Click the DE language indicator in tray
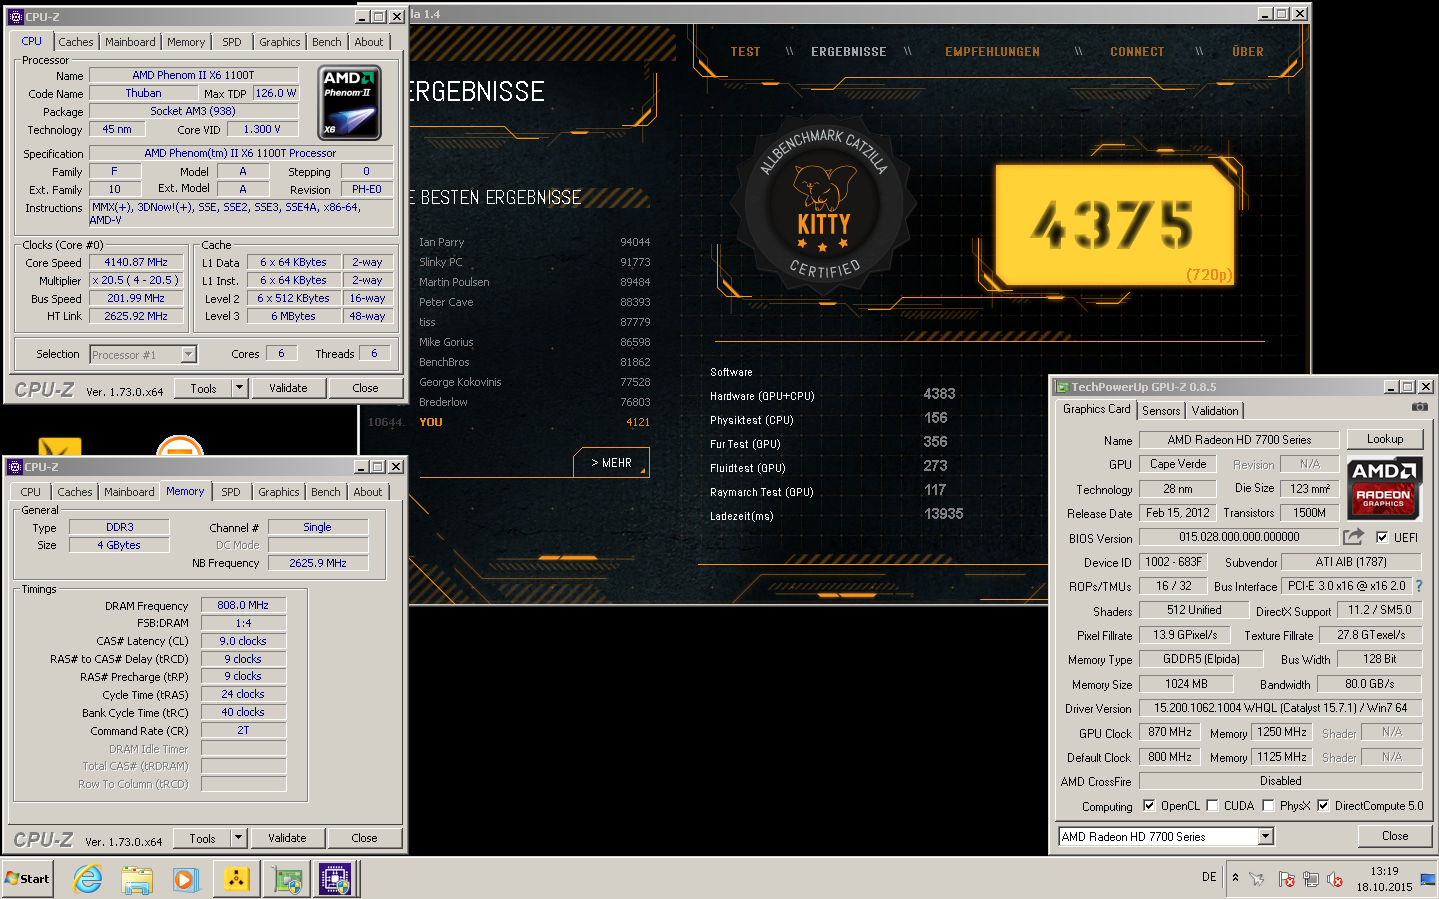Screen dimensions: 1439x899 1209,877
